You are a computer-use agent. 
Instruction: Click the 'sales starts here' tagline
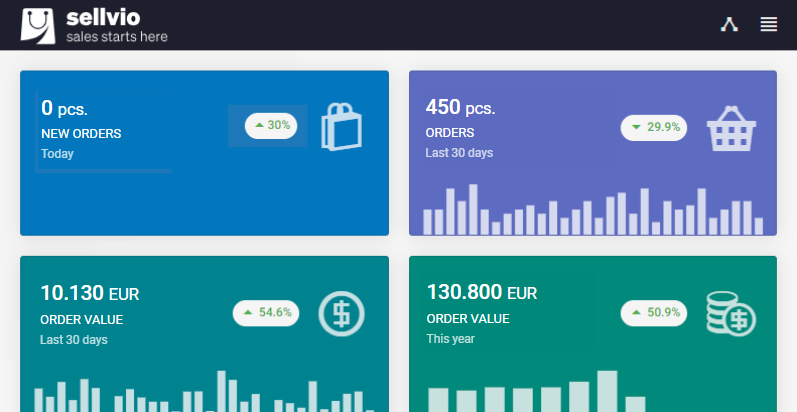pyautogui.click(x=117, y=37)
